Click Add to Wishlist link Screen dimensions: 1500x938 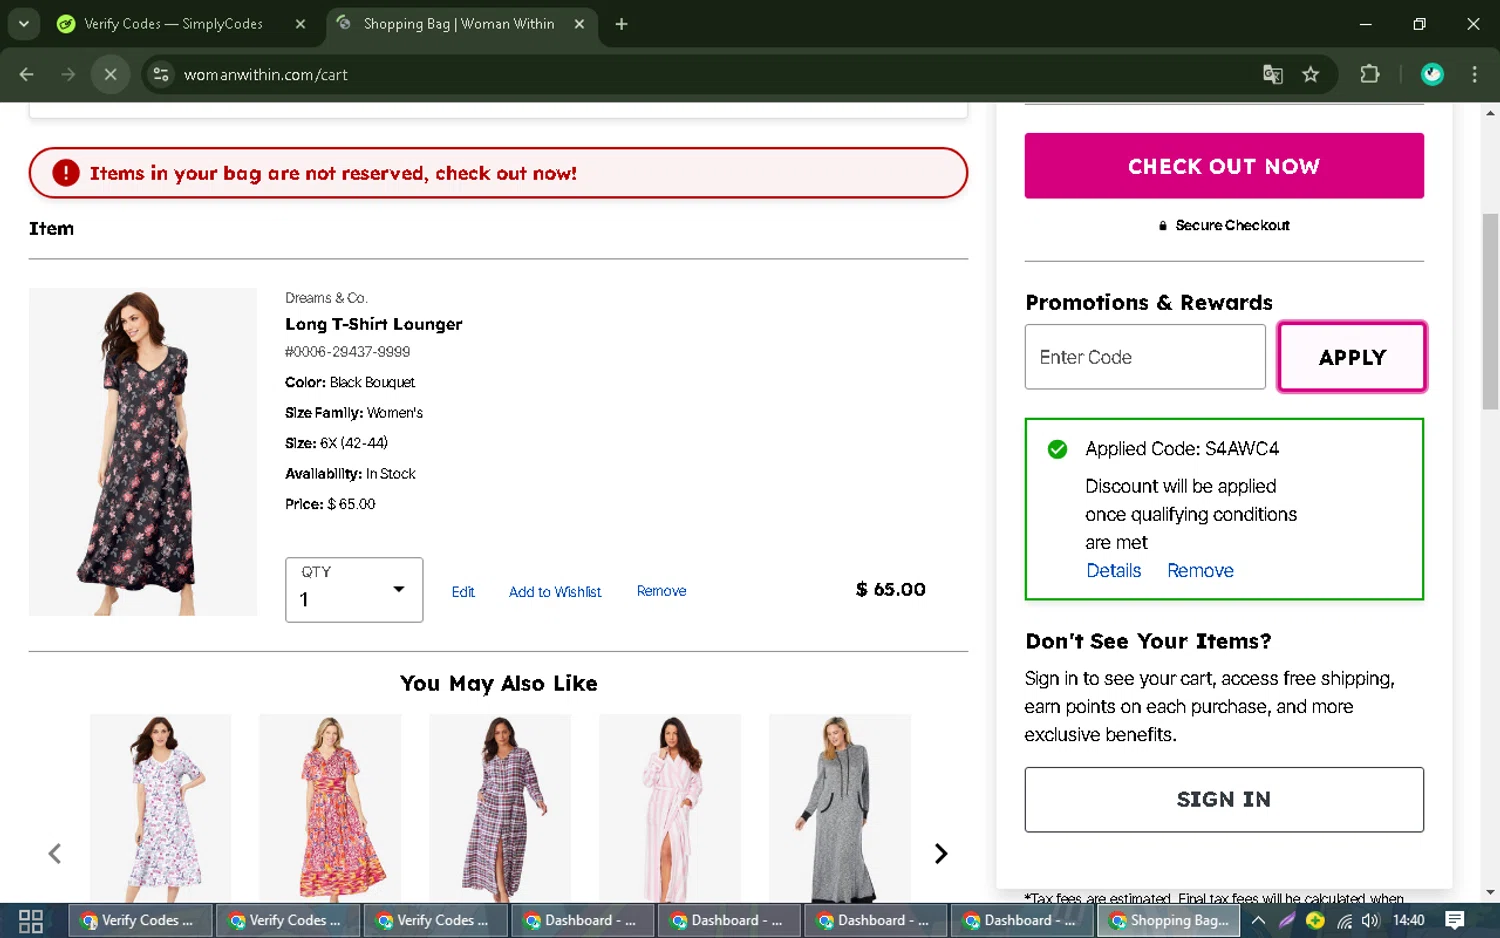pyautogui.click(x=555, y=592)
